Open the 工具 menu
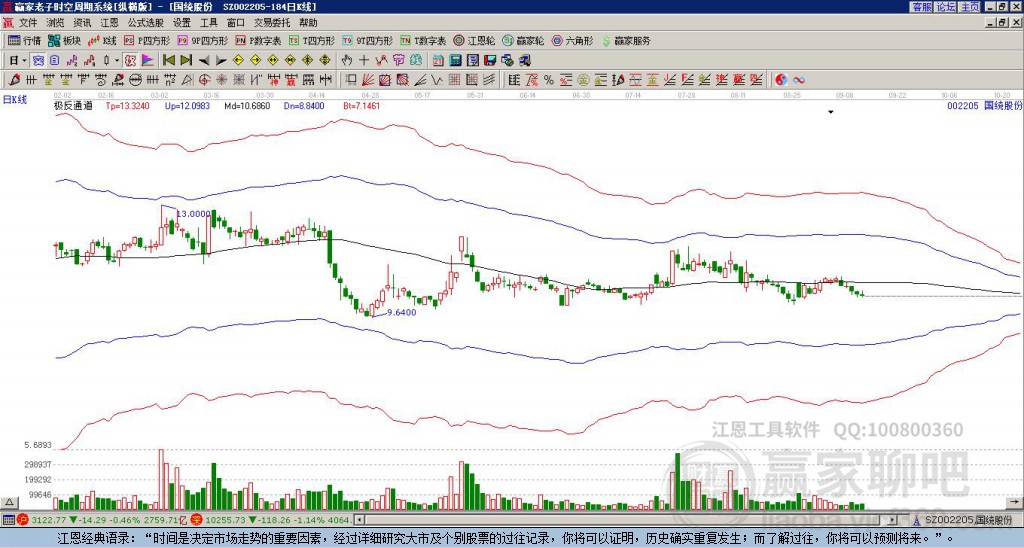 point(209,23)
